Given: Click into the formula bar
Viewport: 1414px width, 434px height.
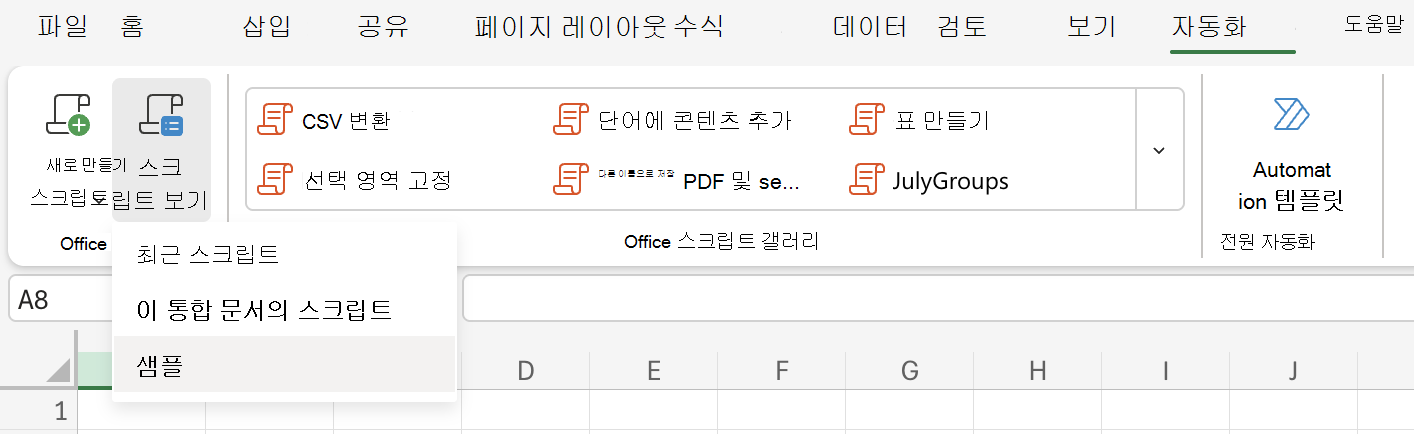Looking at the screenshot, I should 938,300.
